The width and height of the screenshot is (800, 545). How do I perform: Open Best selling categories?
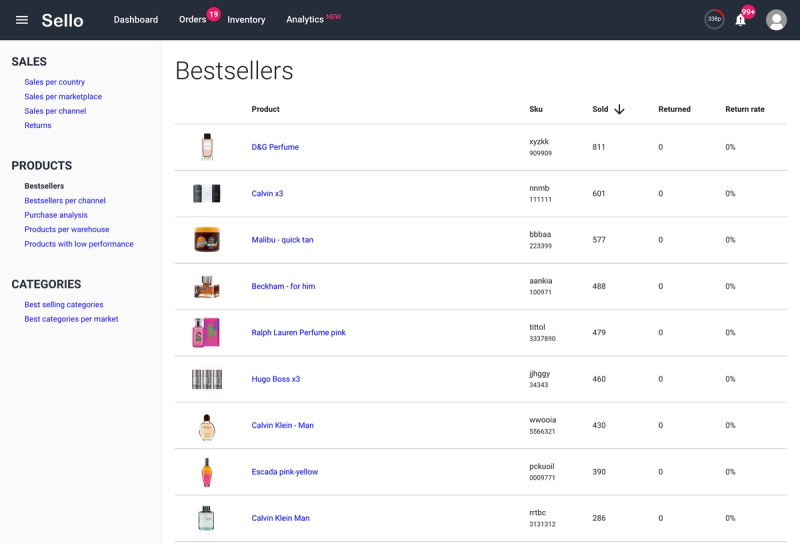click(x=64, y=305)
